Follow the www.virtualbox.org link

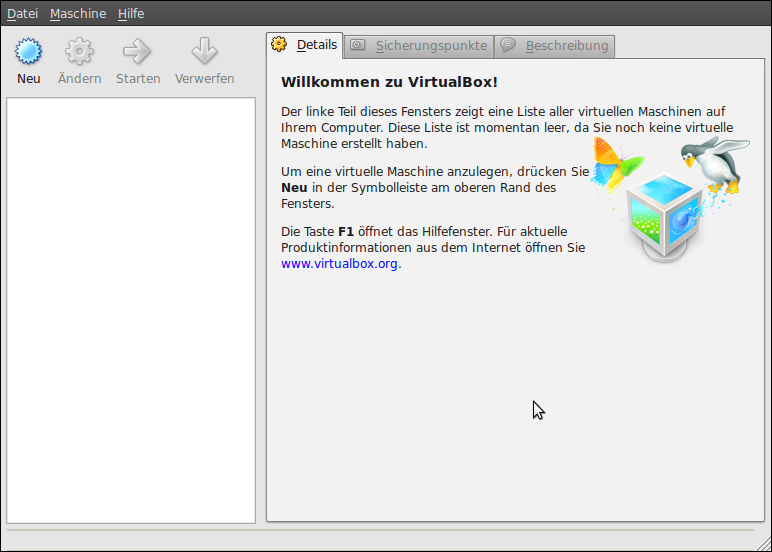point(339,264)
